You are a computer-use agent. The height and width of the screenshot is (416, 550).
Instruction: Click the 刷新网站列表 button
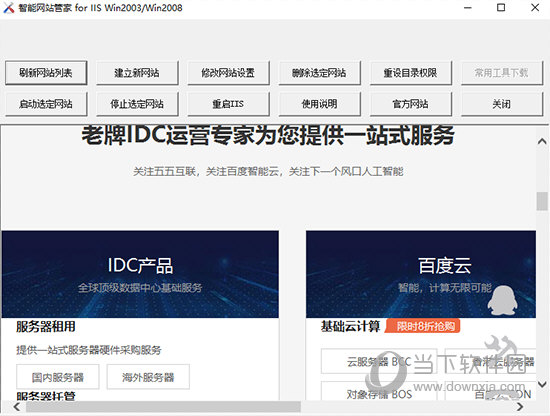[x=46, y=73]
